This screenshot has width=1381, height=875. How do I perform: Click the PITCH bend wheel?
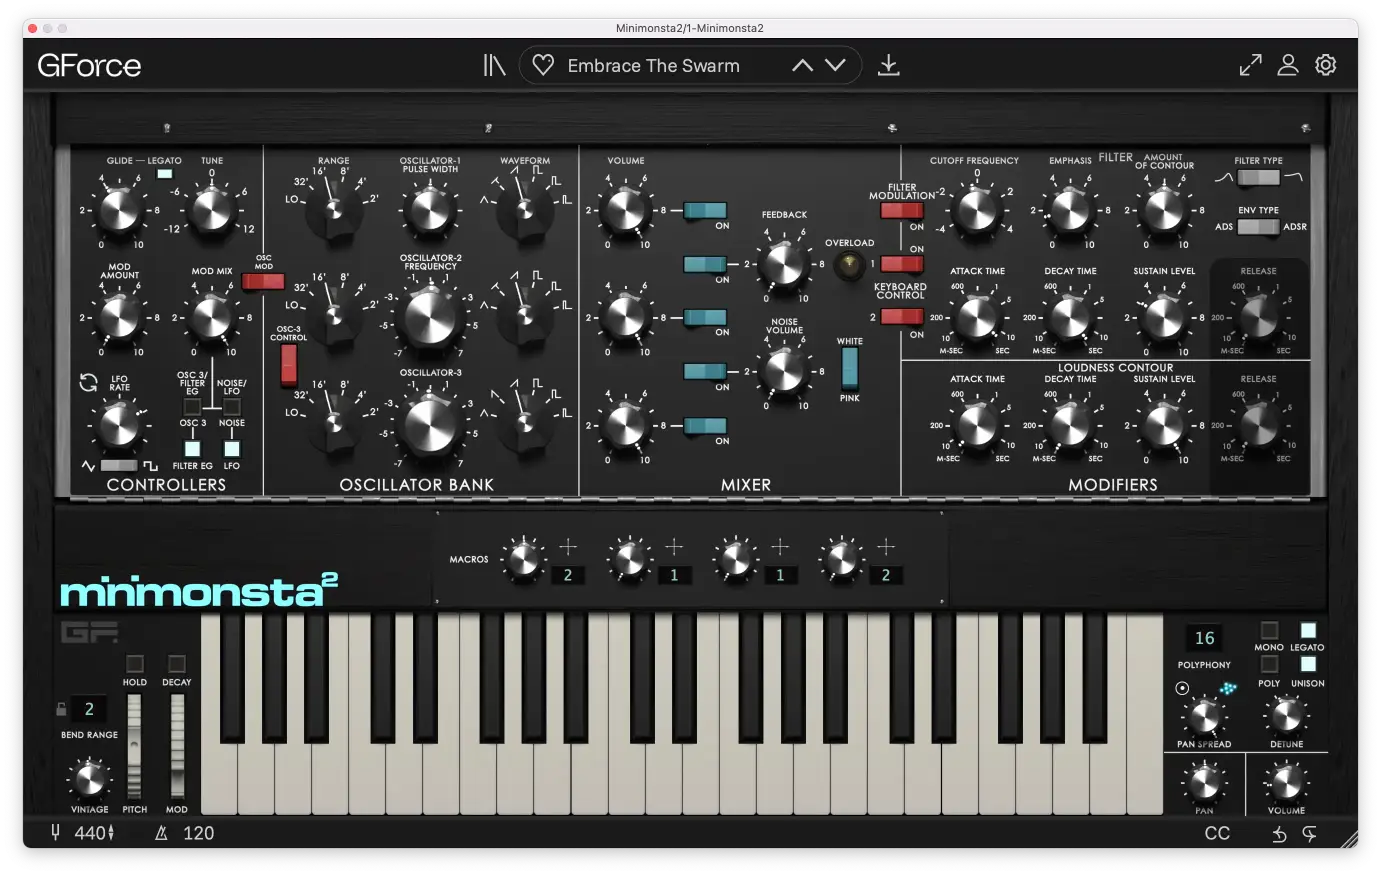click(134, 746)
